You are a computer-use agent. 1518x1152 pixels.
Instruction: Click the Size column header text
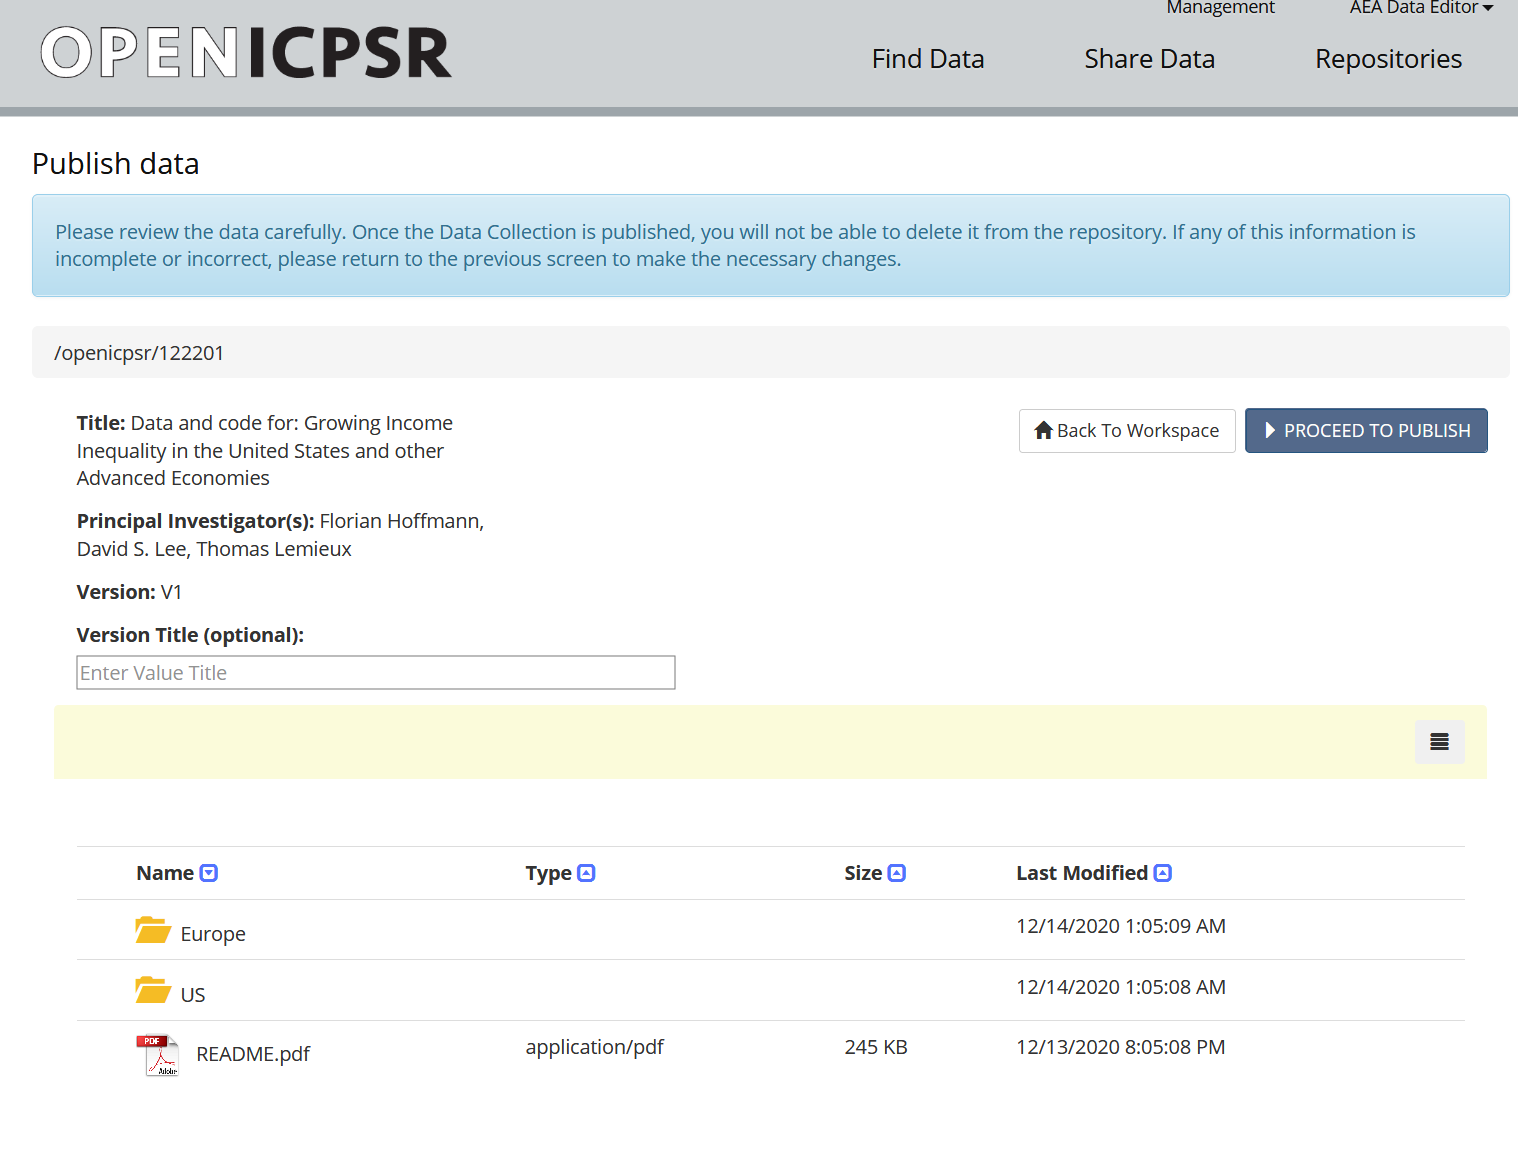[x=863, y=873]
